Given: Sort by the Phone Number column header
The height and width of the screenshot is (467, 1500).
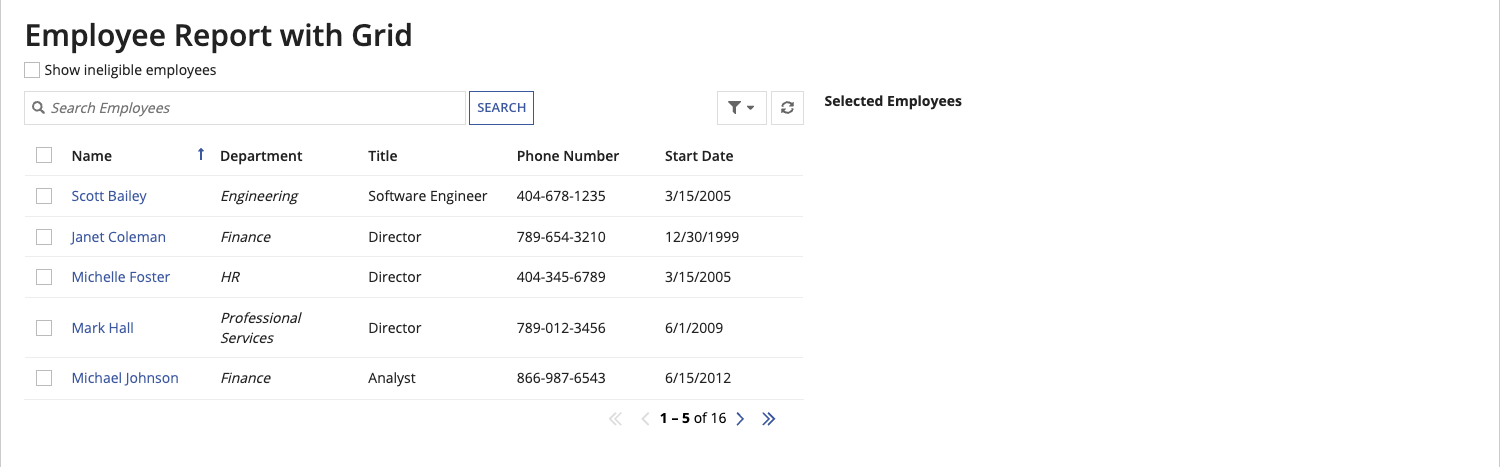Looking at the screenshot, I should [568, 156].
